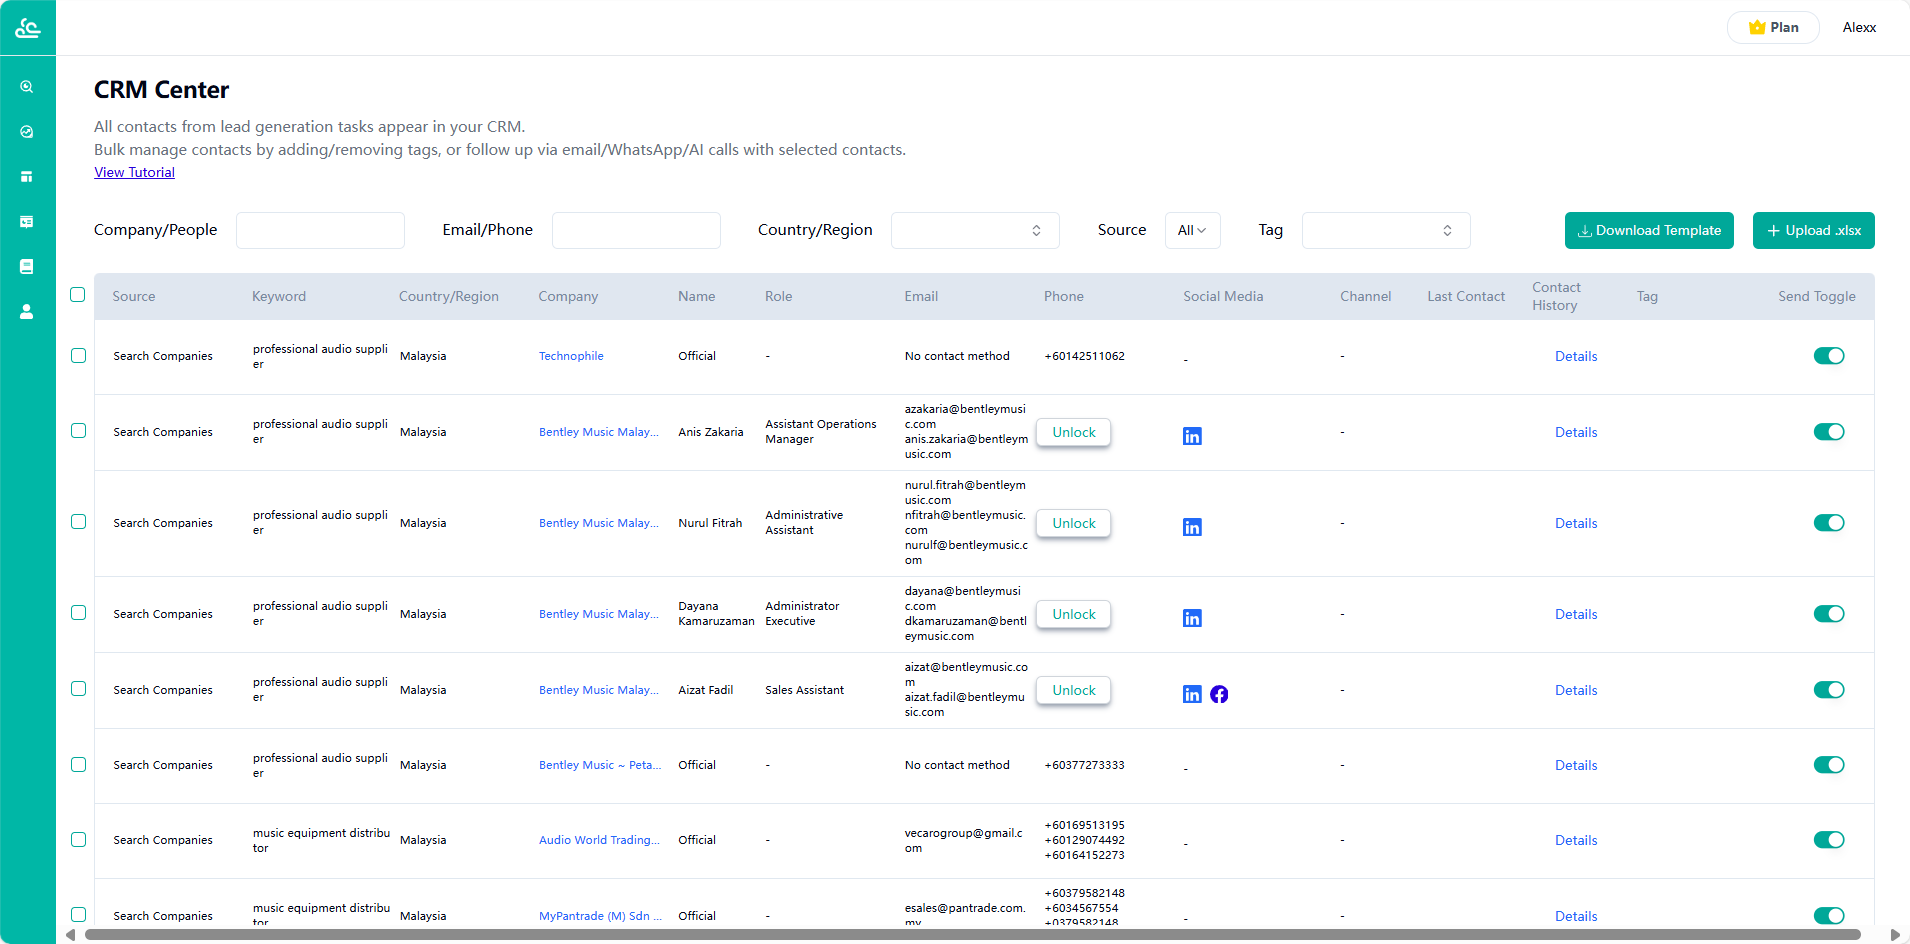Click the Download Template button
This screenshot has height=944, width=1910.
pos(1649,230)
